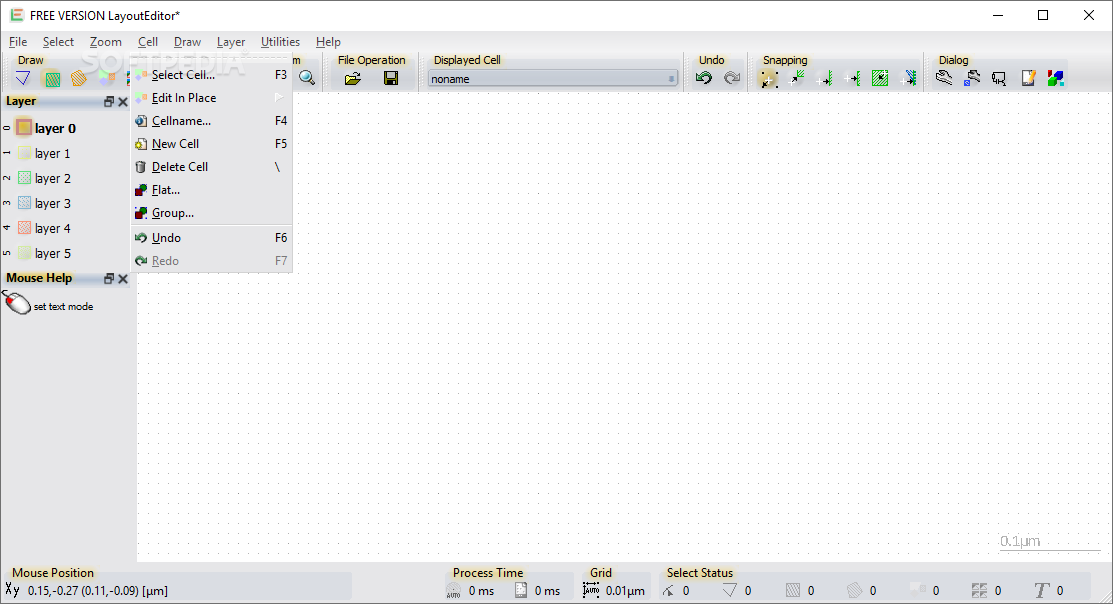Close the Layer panel
The image size is (1113, 604).
coord(123,101)
